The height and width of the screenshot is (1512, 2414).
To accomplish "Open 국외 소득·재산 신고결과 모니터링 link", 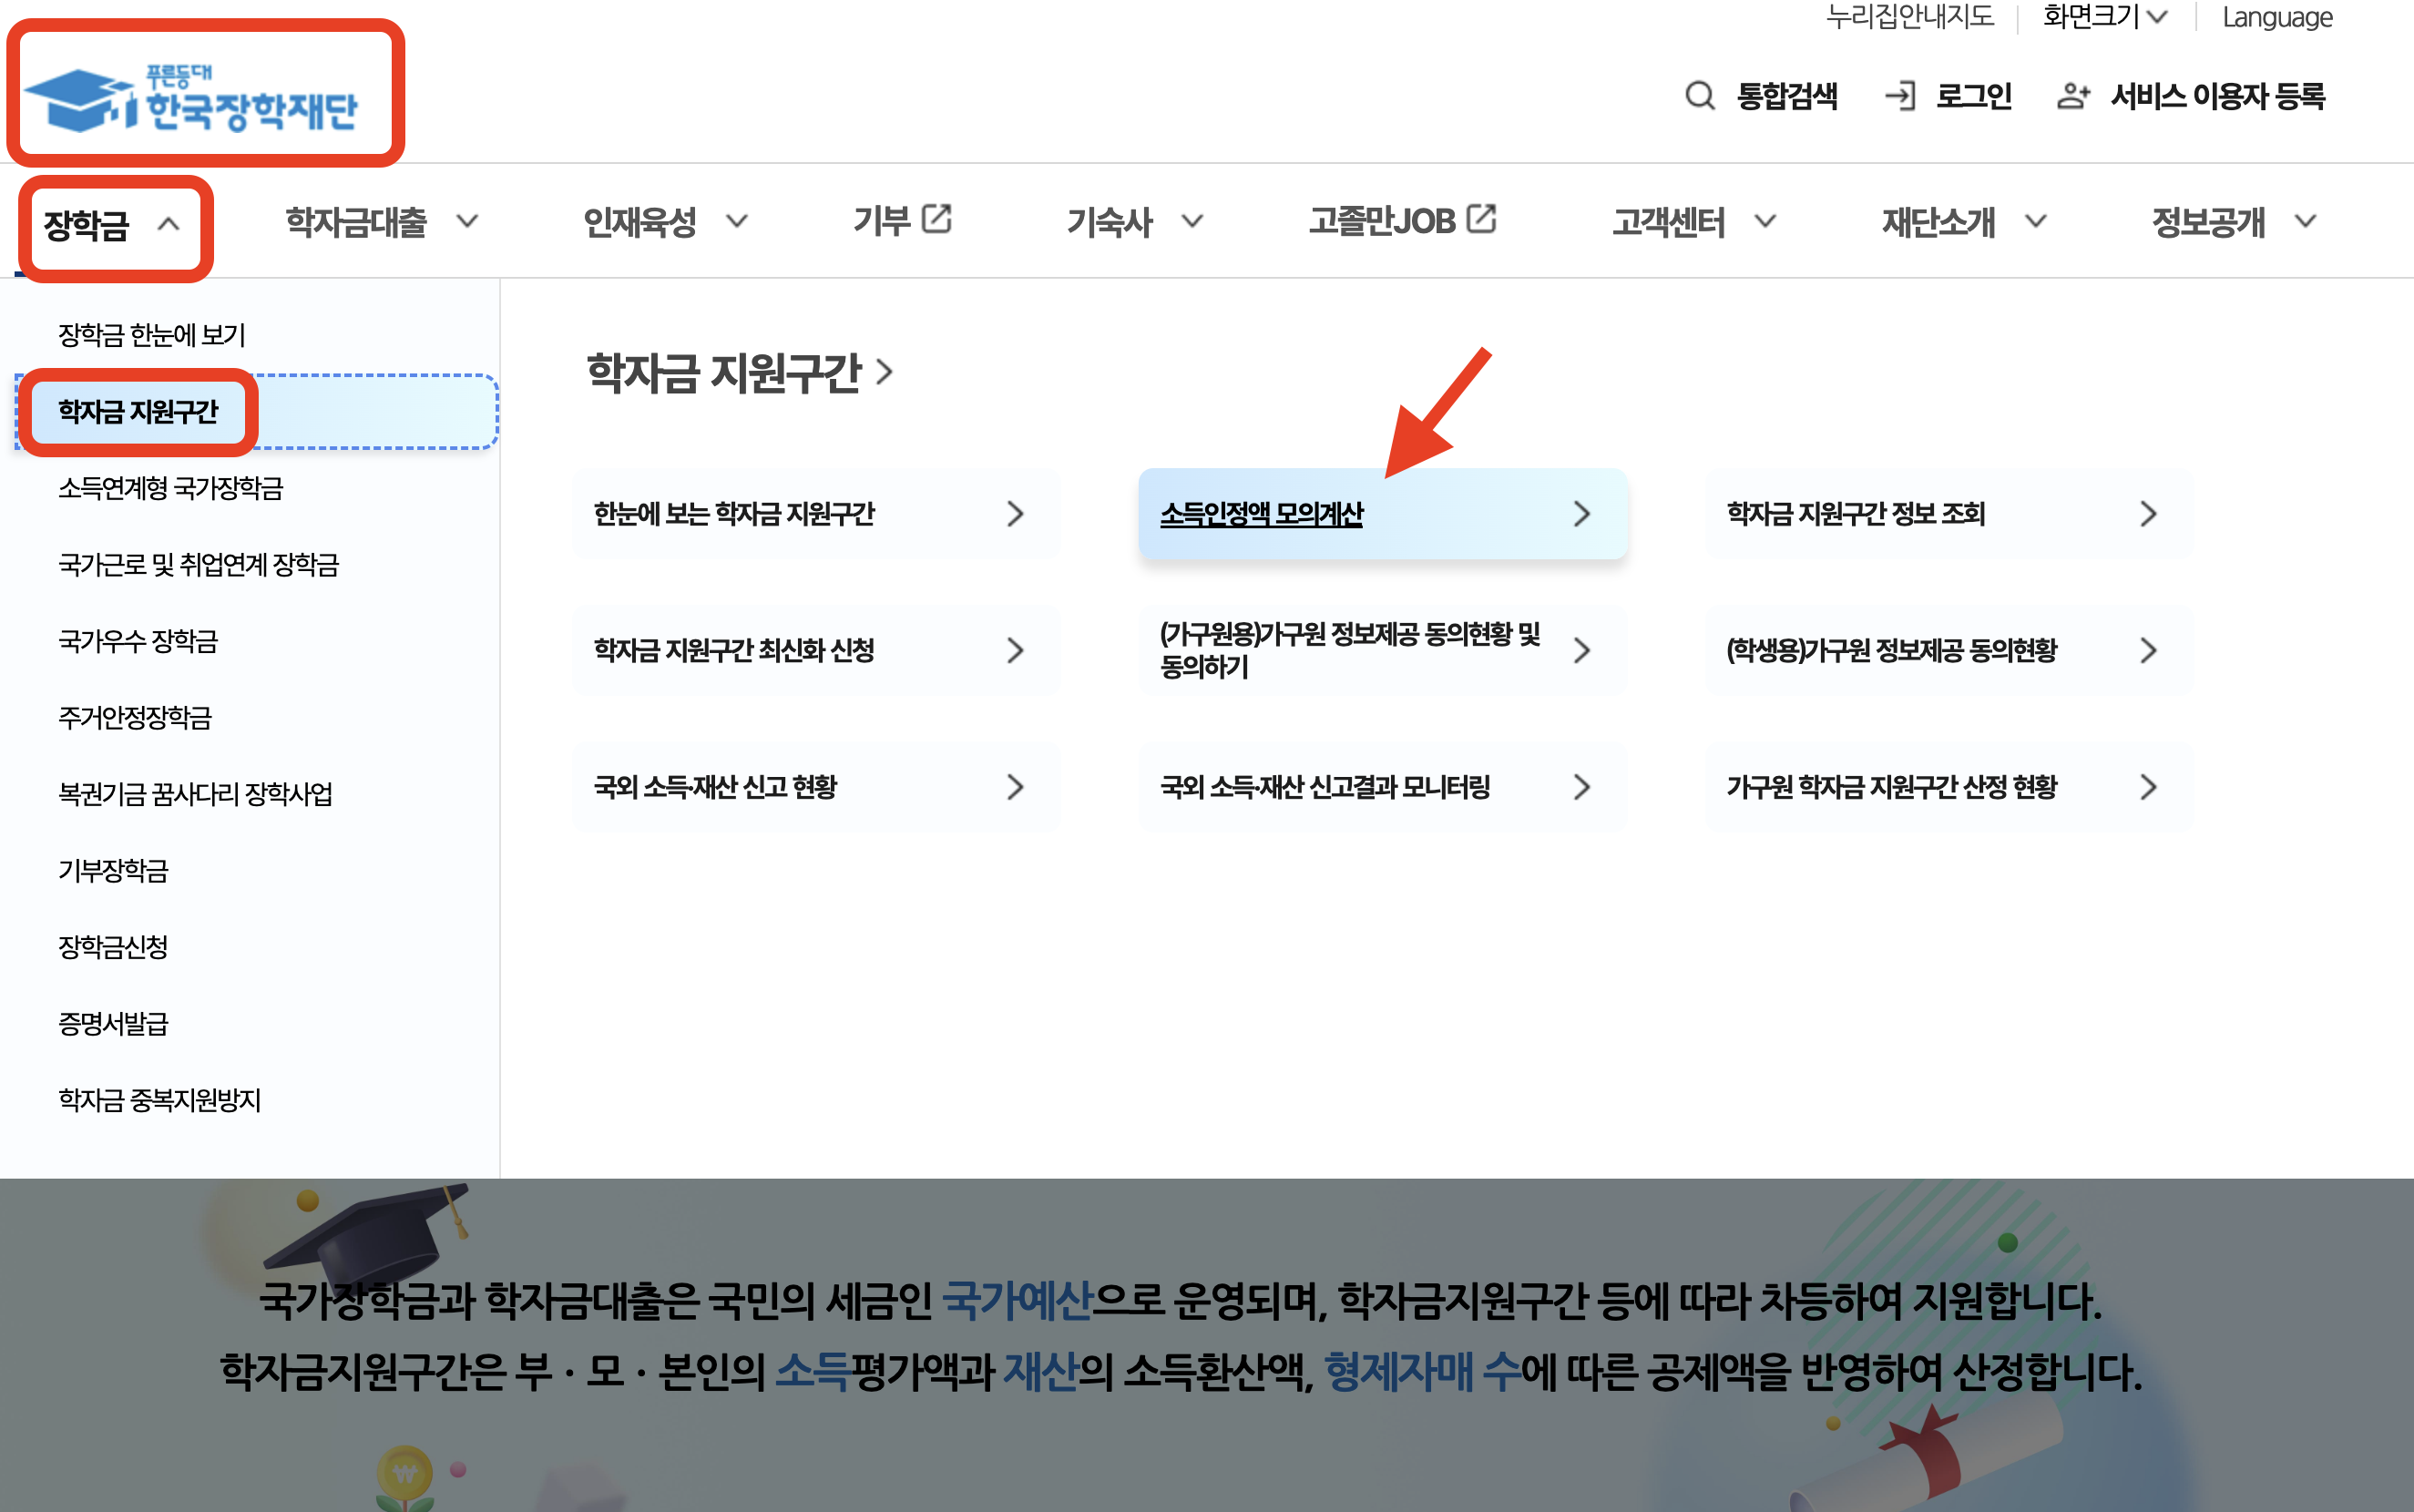I will pos(1325,788).
